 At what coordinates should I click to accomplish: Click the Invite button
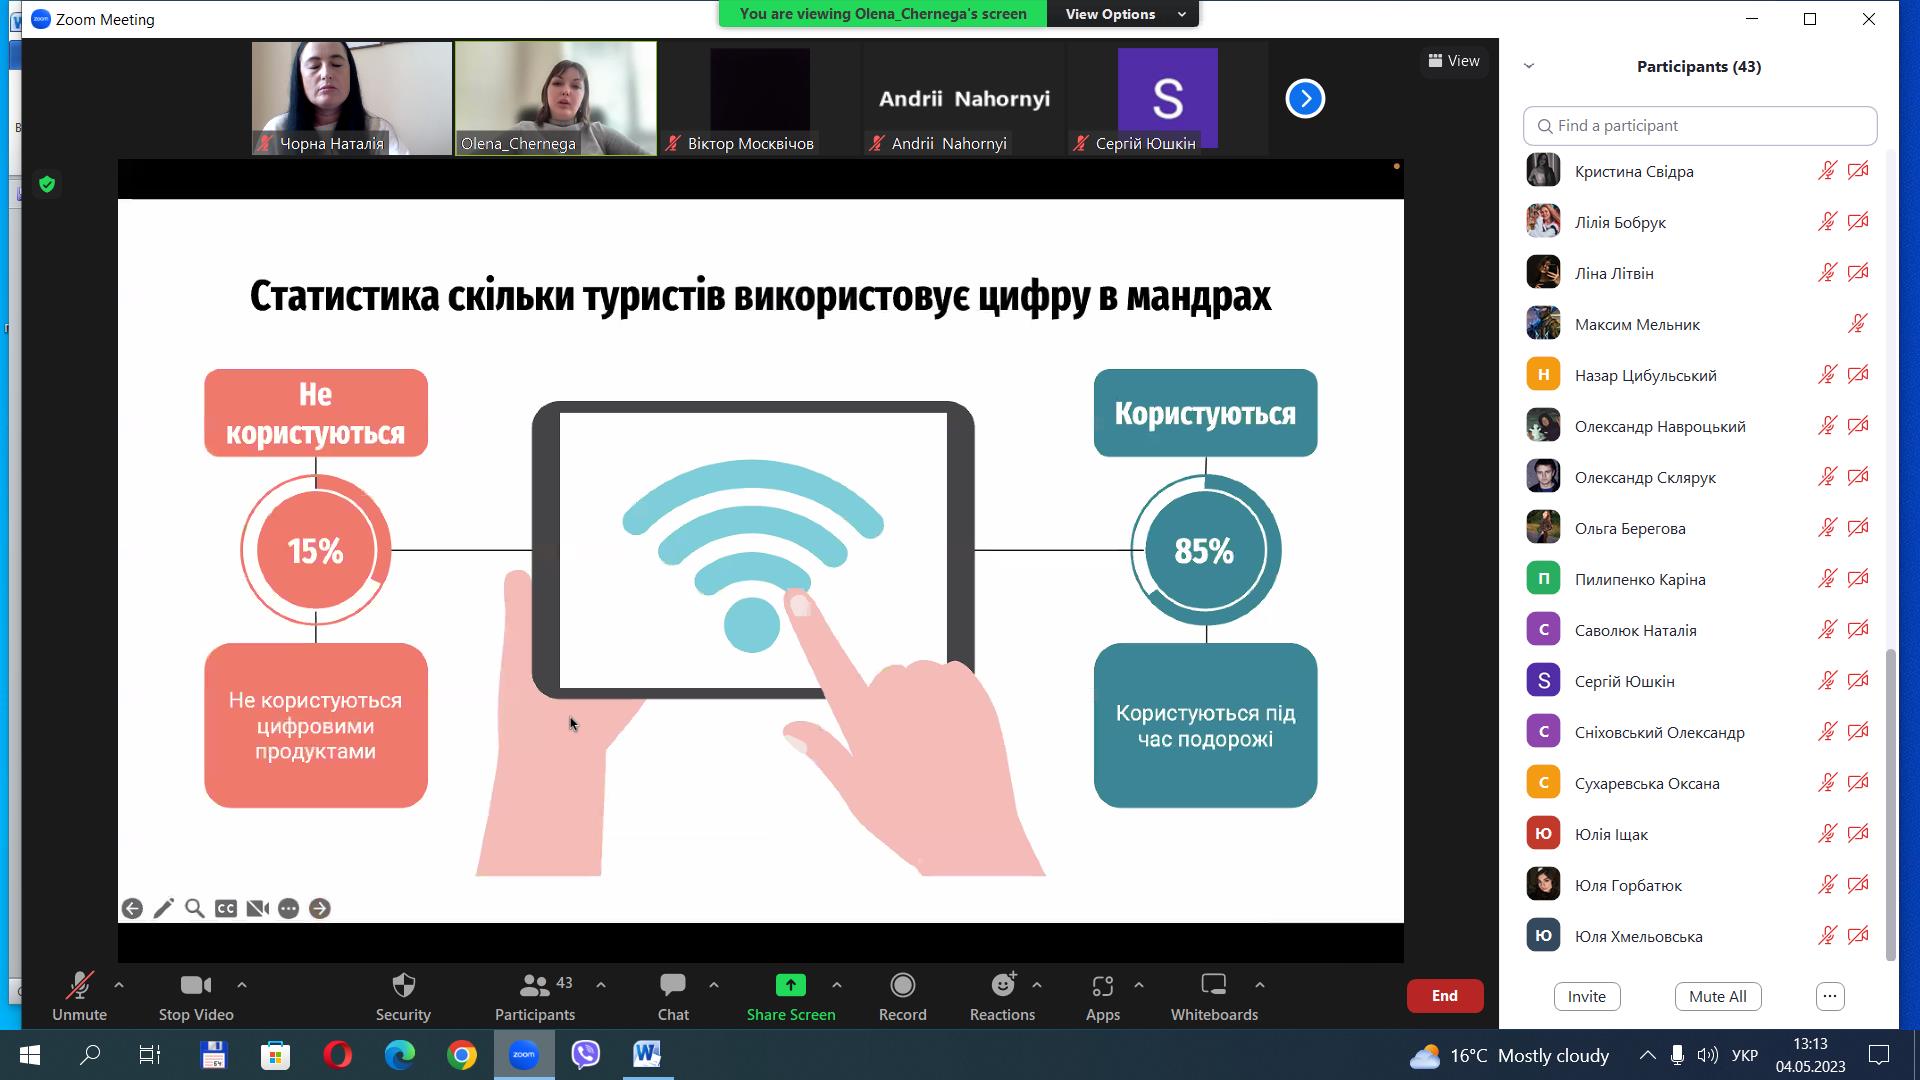point(1586,996)
